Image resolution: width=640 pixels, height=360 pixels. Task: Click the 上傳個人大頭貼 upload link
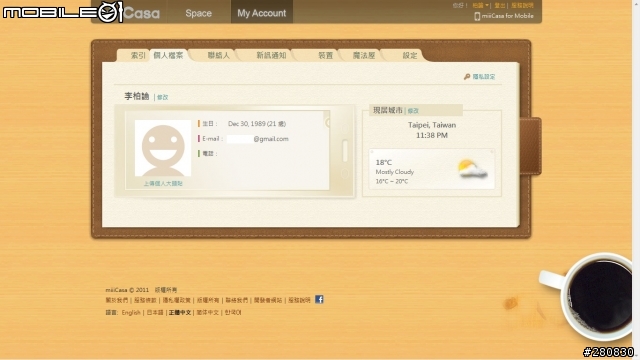click(x=163, y=183)
